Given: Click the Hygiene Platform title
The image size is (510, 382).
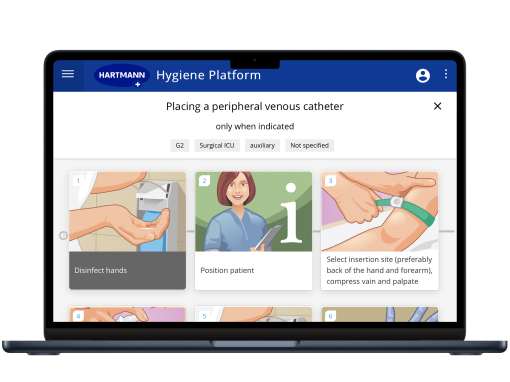Looking at the screenshot, I should (208, 75).
